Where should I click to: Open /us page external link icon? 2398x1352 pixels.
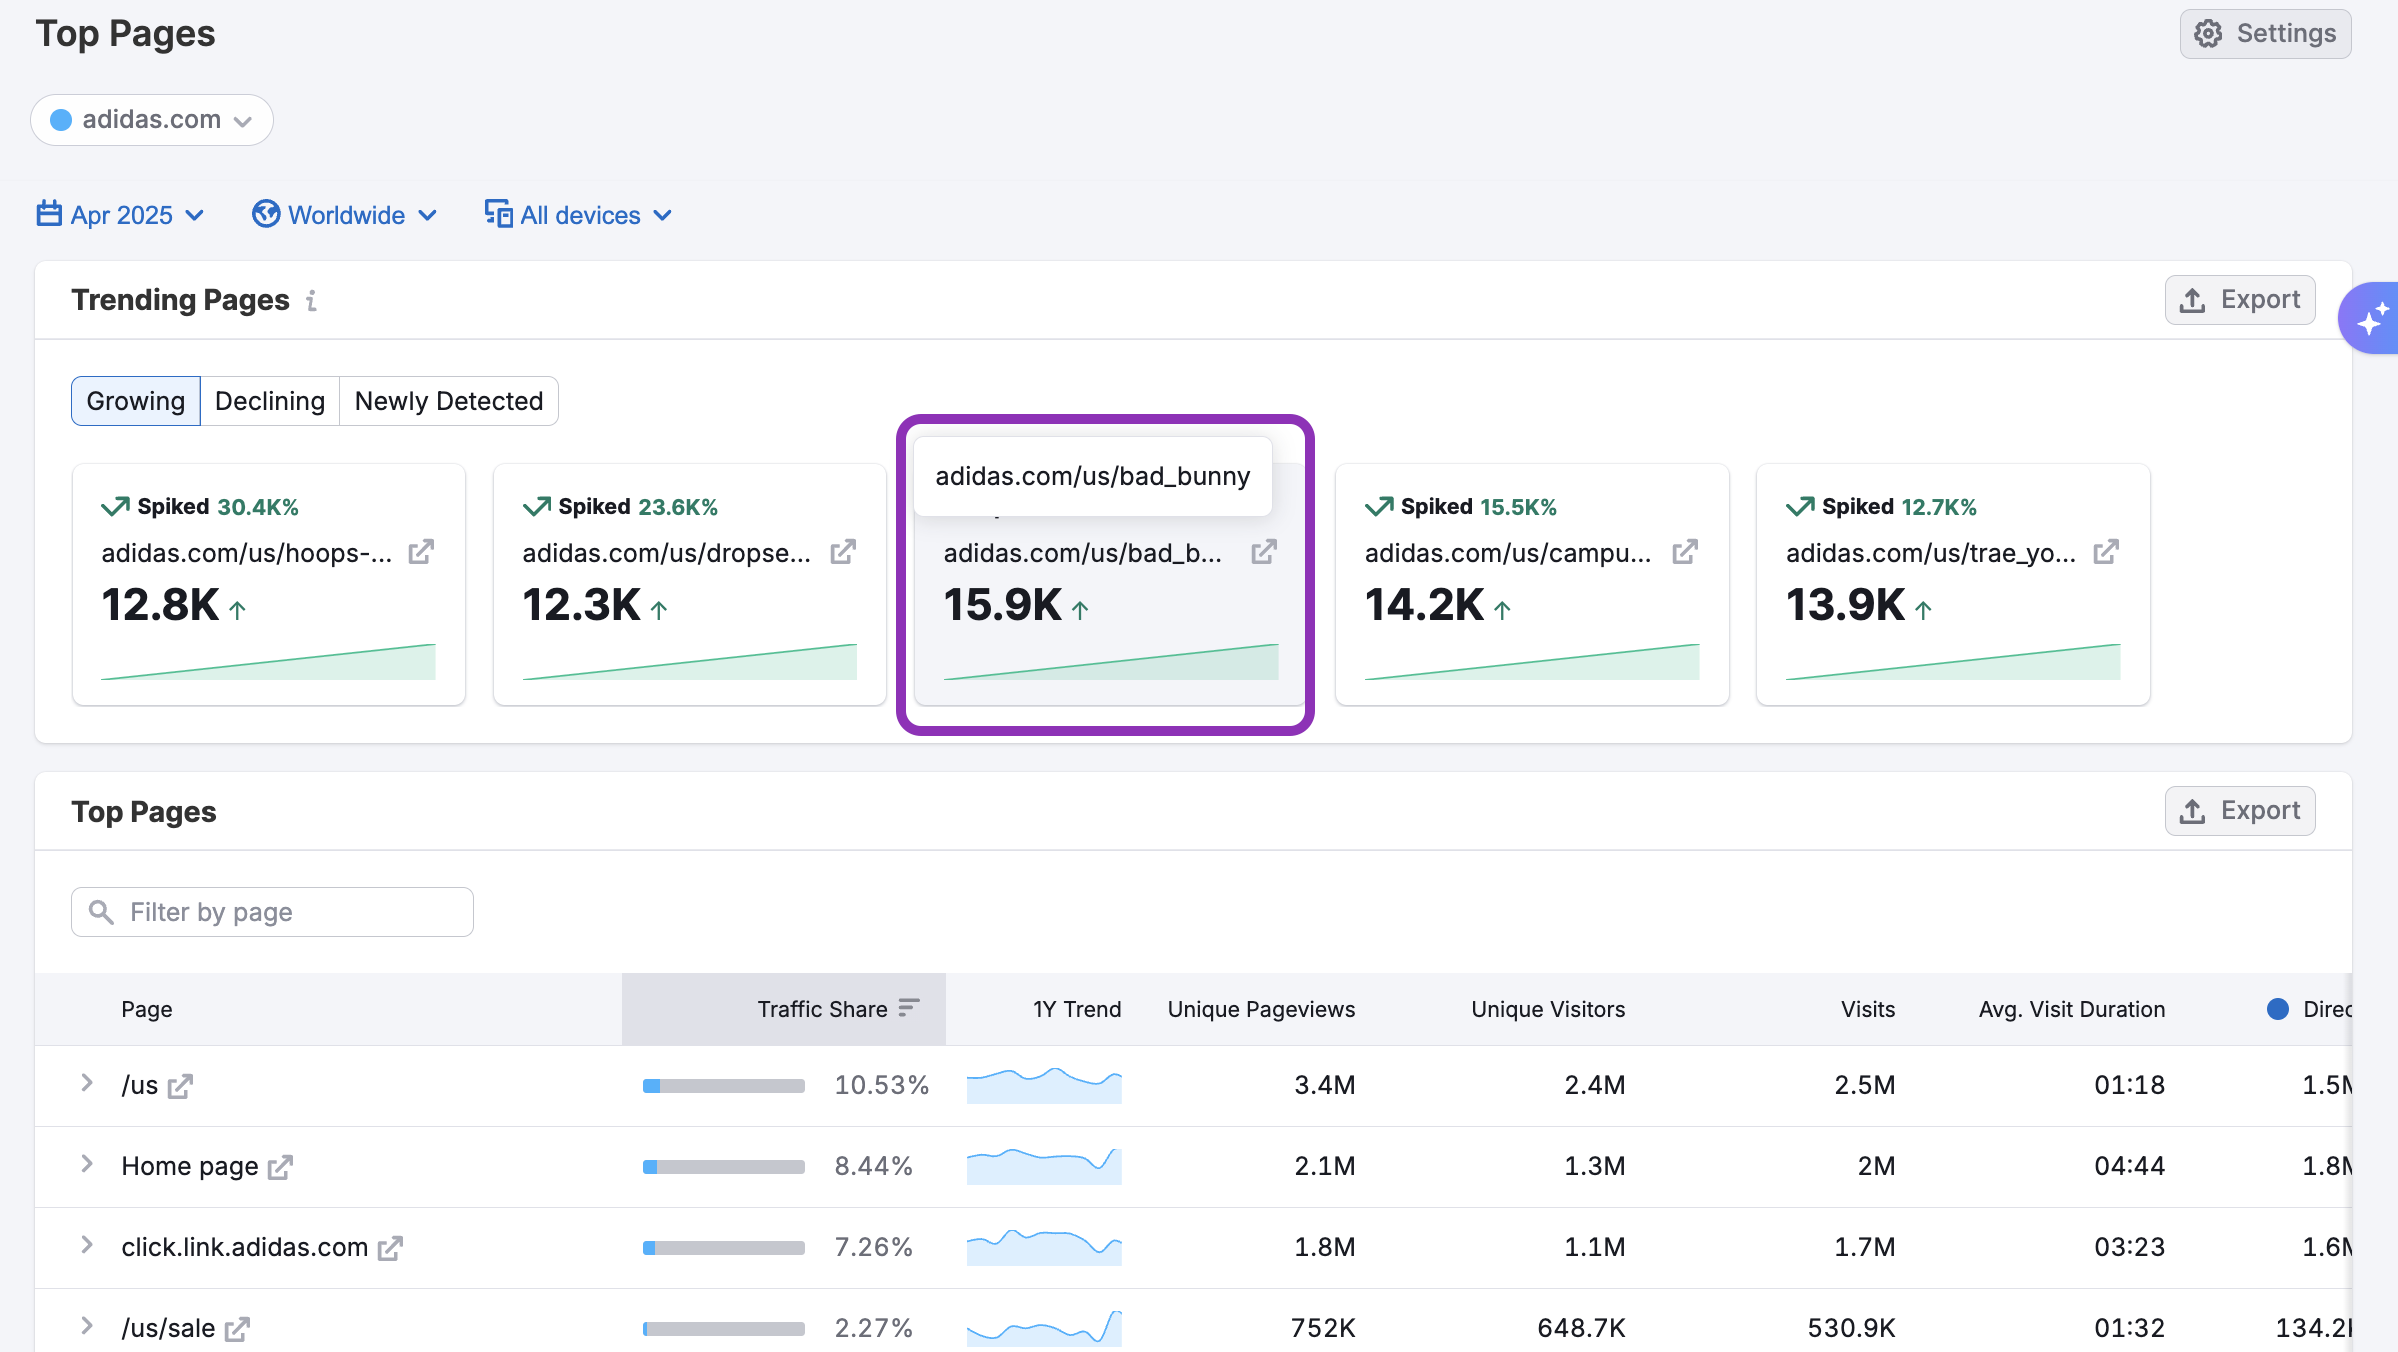click(180, 1086)
